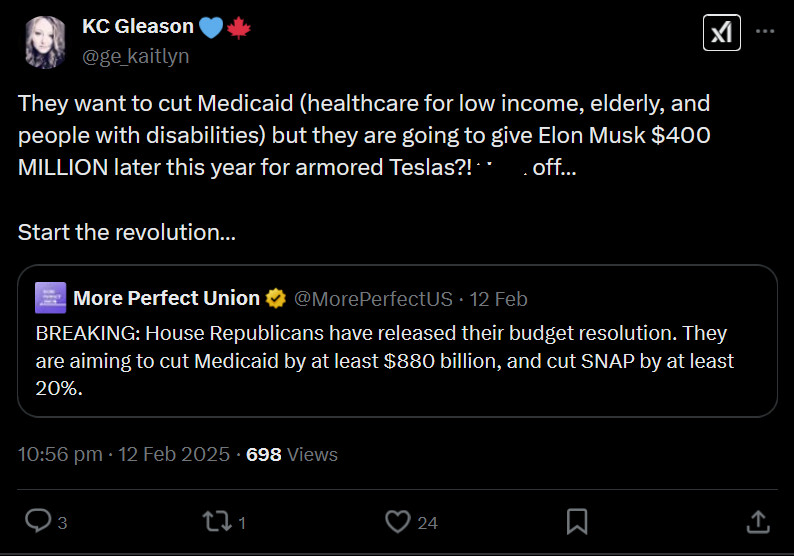This screenshot has height=556, width=794.
Task: Click the quoted post's 12 Feb date
Action: pos(497,298)
